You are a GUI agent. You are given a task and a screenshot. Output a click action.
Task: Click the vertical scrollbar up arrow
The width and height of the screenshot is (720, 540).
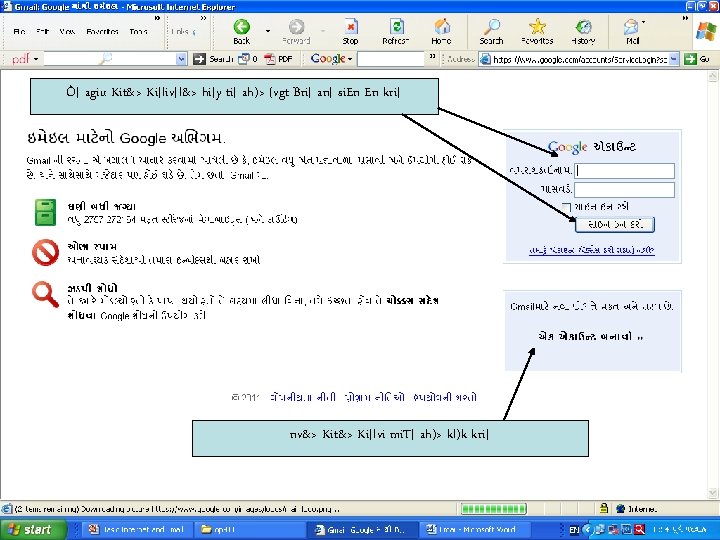point(713,76)
